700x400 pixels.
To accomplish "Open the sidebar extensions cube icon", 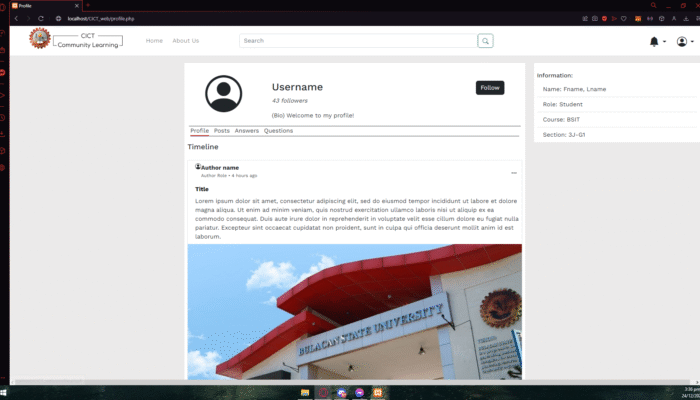I will tap(3, 151).
